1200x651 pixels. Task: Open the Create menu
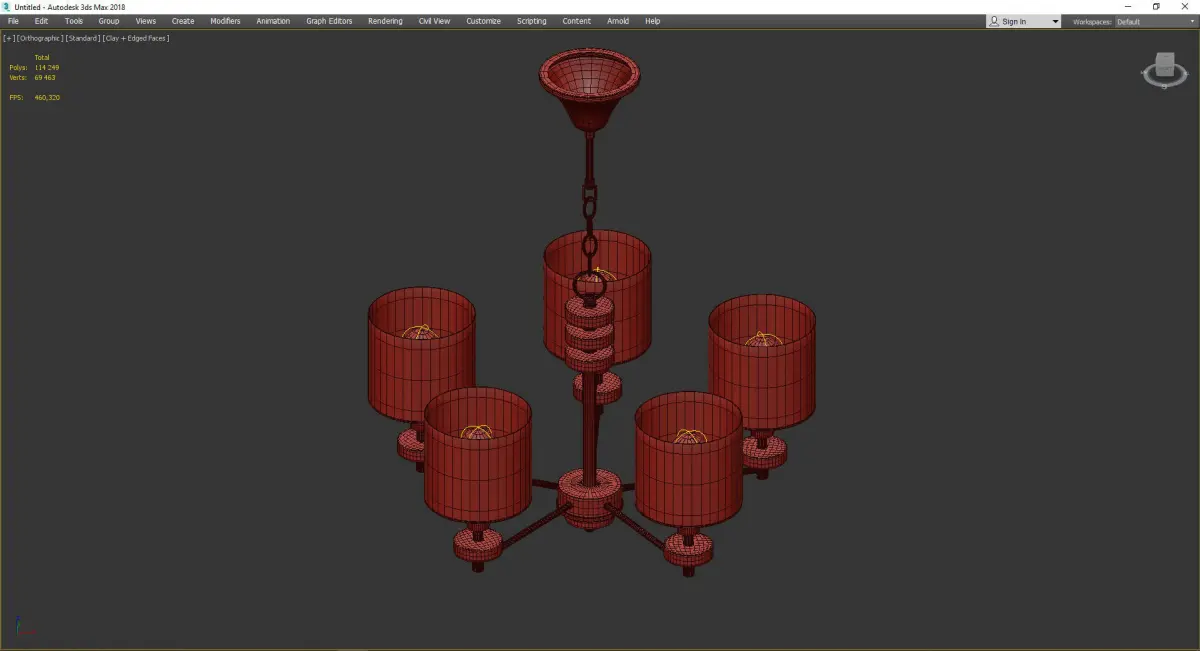coord(183,21)
